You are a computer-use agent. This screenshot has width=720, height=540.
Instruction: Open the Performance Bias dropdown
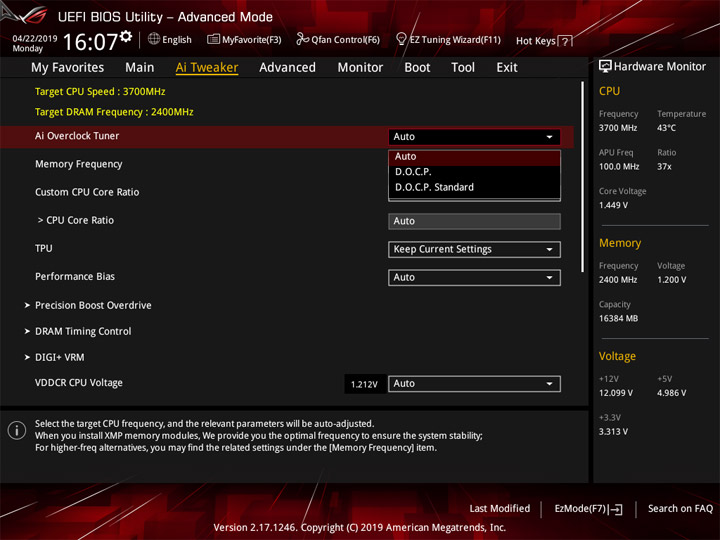coord(474,277)
